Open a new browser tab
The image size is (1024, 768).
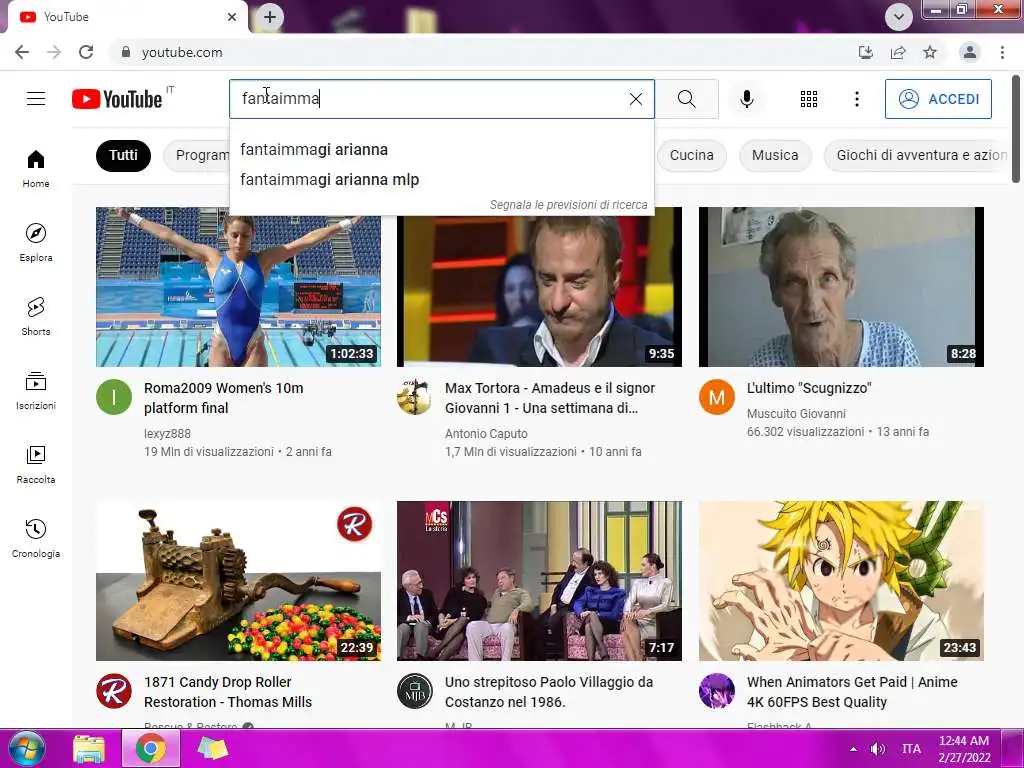(x=270, y=17)
